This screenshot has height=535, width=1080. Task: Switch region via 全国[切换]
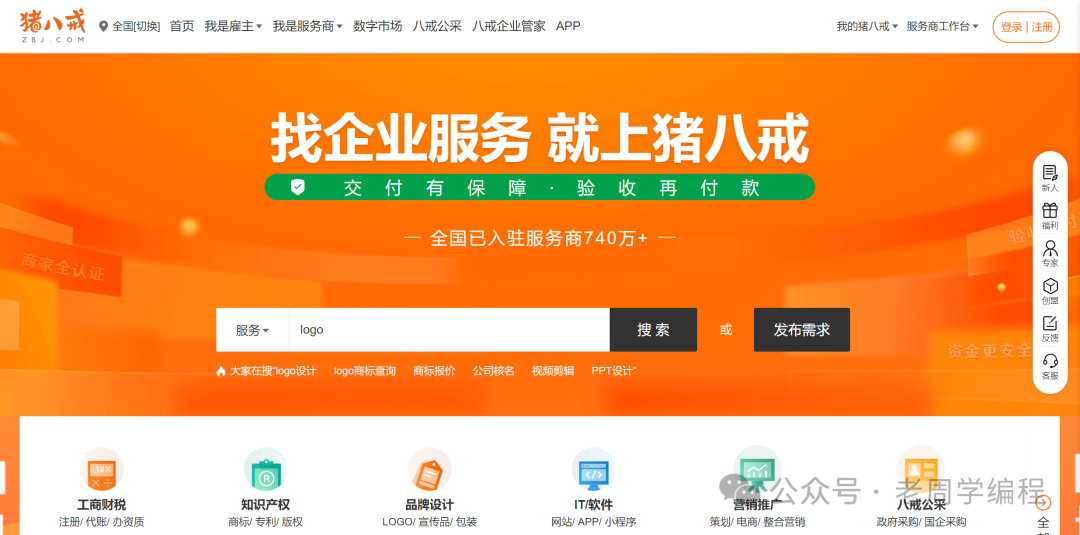pyautogui.click(x=136, y=26)
